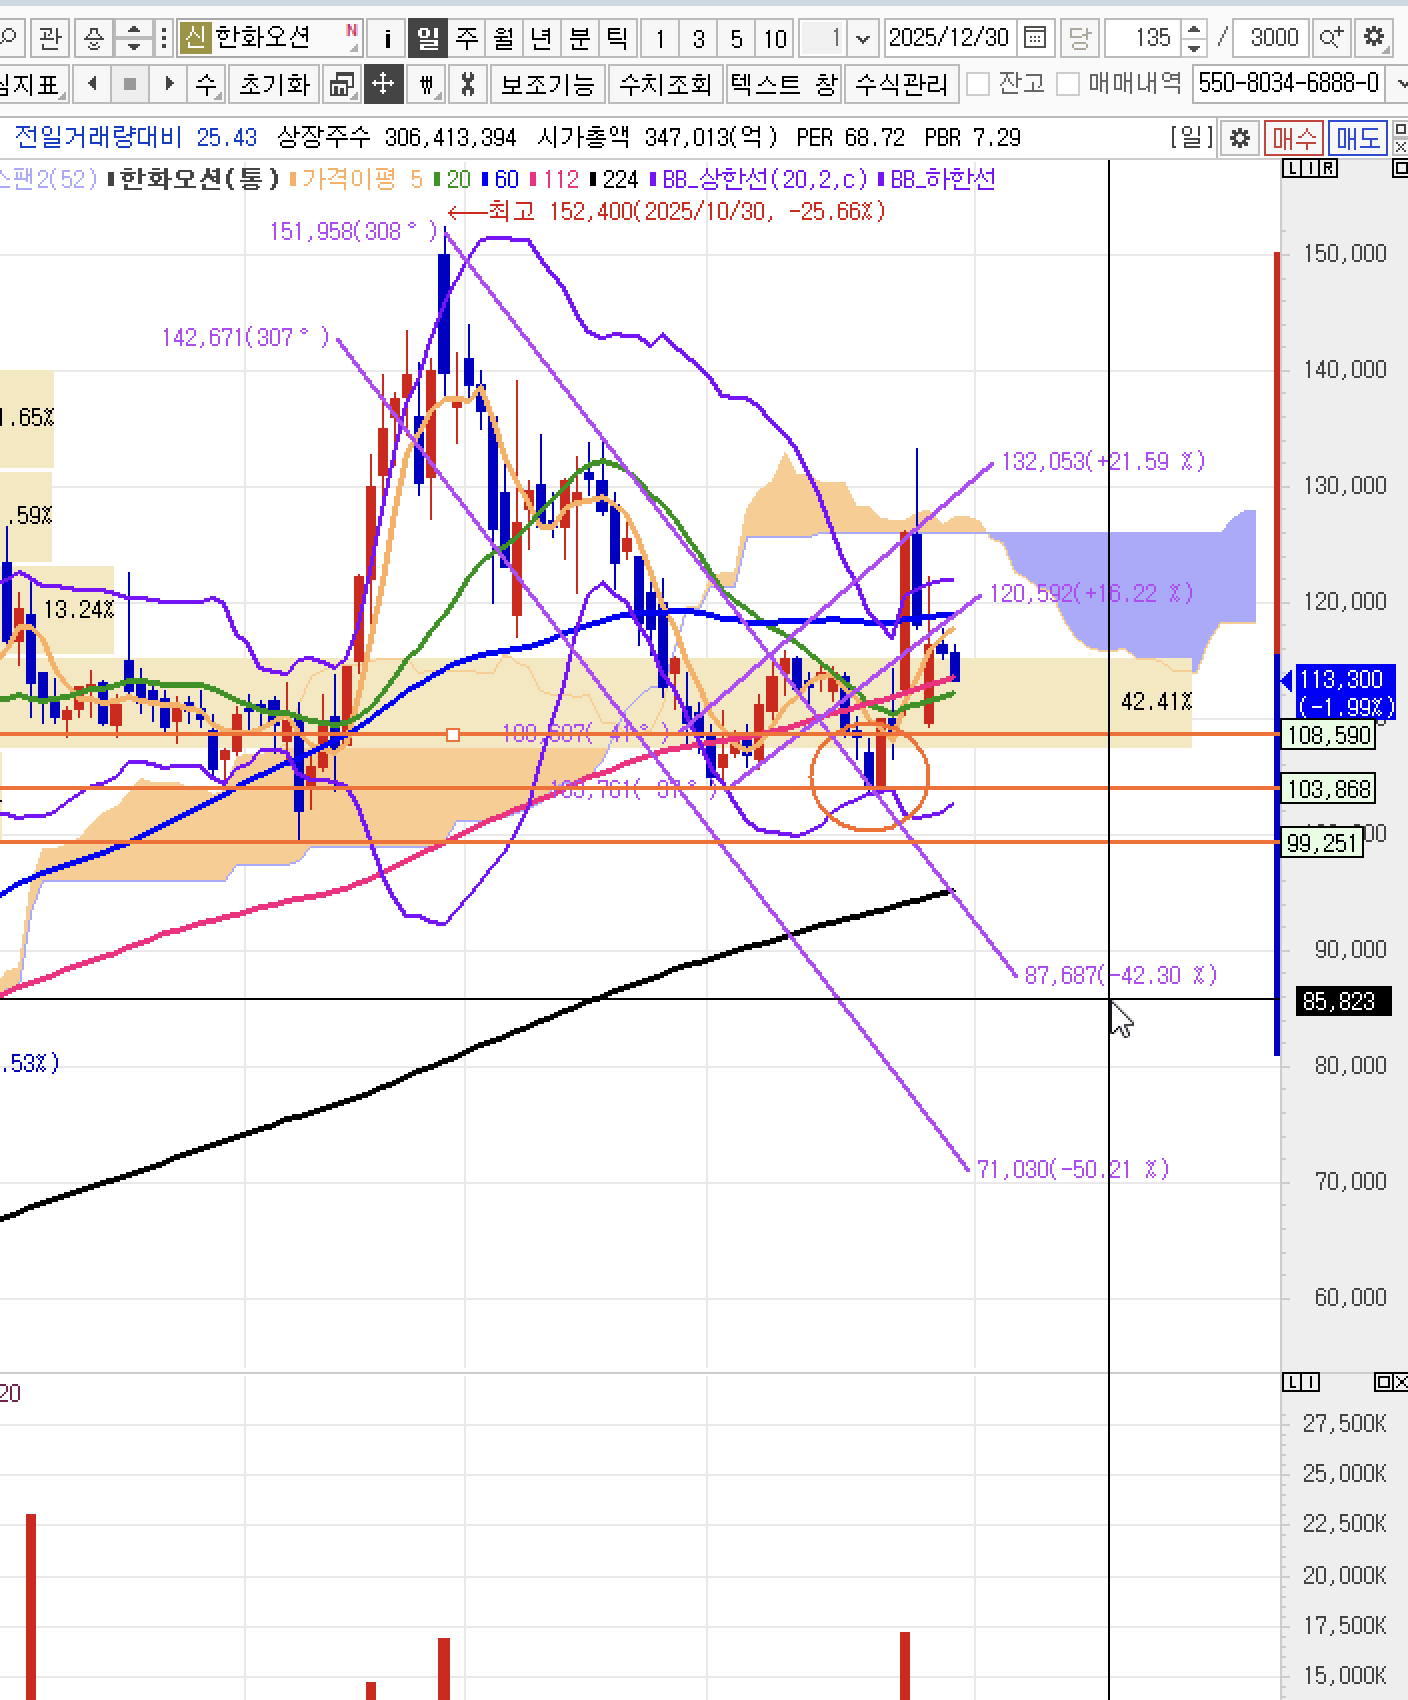Click the 초기화 reset button
Image resolution: width=1408 pixels, height=1700 pixels.
274,84
